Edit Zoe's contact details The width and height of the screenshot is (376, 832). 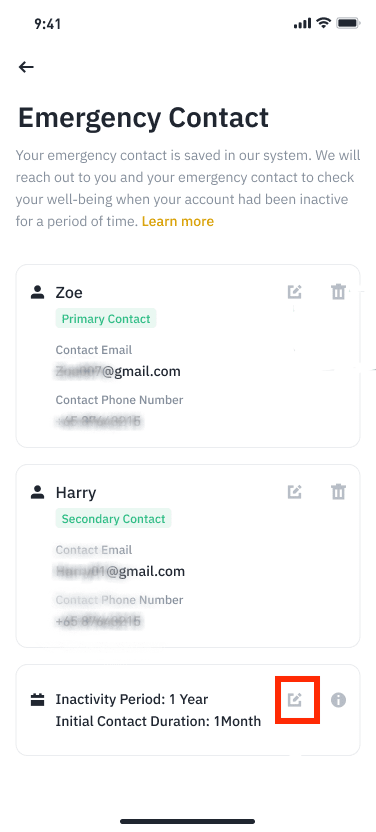(x=294, y=292)
